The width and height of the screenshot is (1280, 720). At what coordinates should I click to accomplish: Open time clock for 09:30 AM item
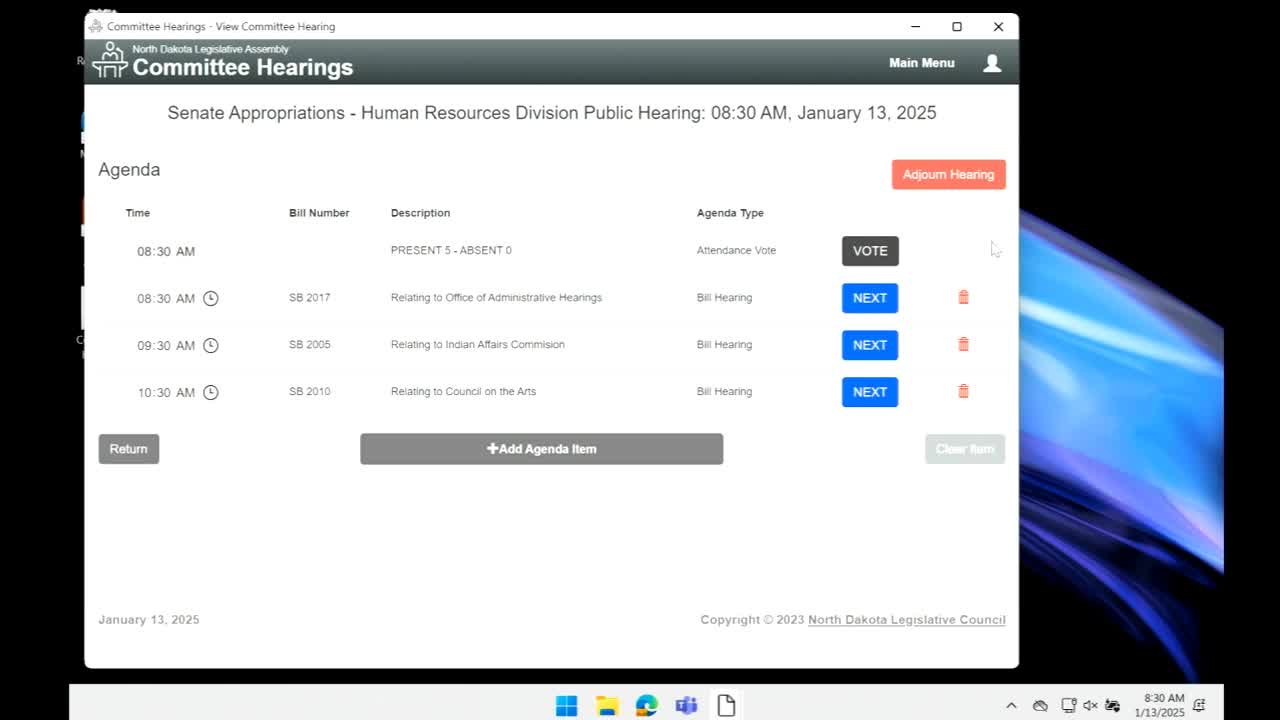click(x=210, y=345)
